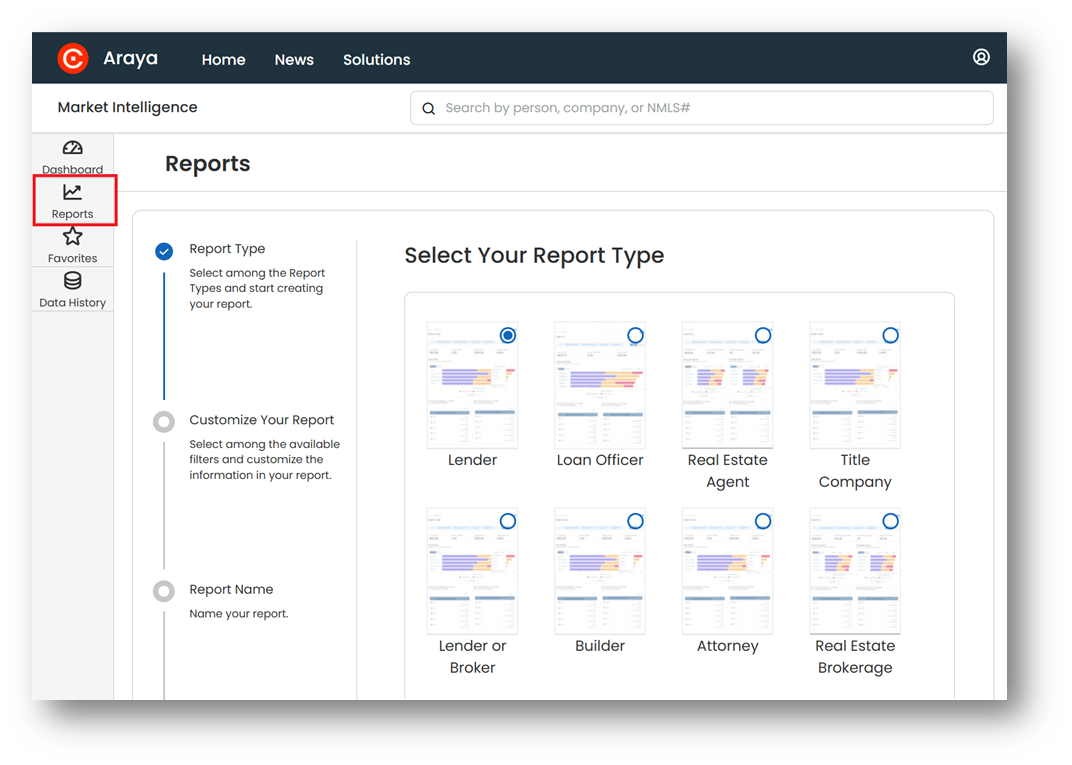The width and height of the screenshot is (1072, 765).
Task: Click the Reports page title
Action: 208,164
